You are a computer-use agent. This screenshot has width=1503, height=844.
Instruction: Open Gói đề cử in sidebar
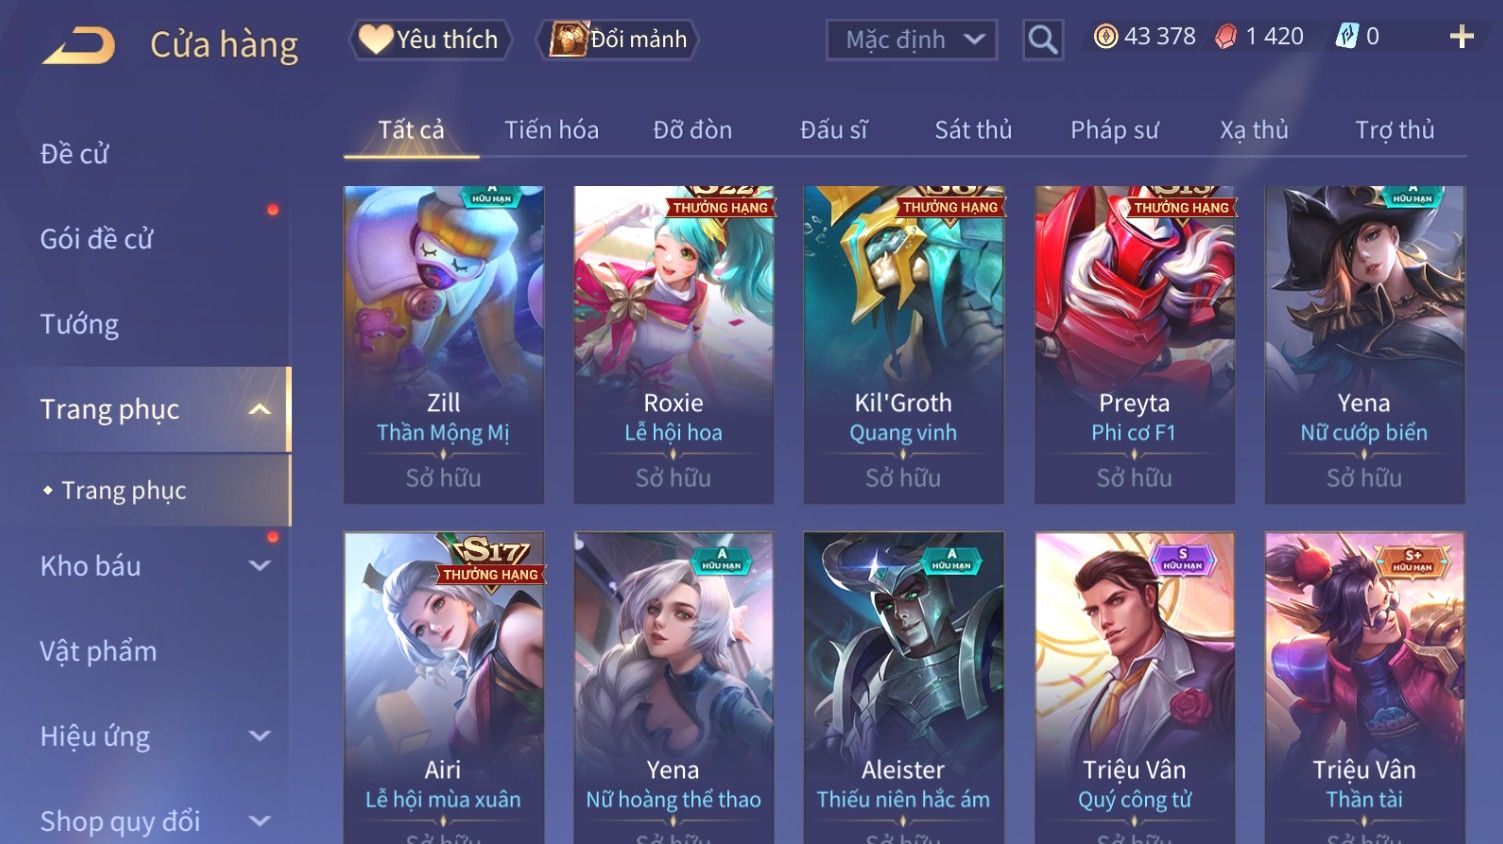97,239
